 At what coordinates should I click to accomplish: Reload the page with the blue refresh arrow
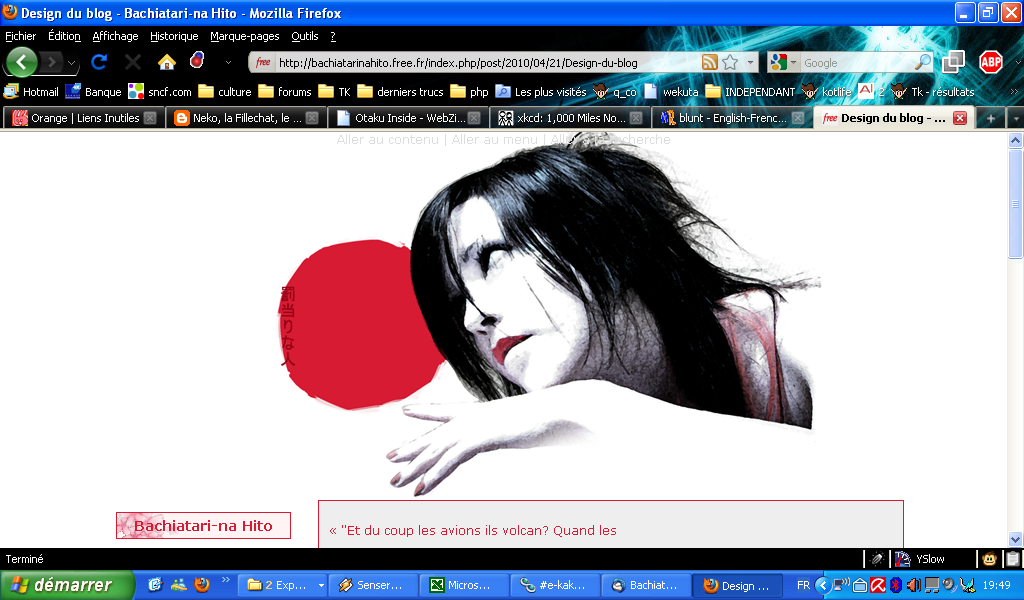[99, 62]
